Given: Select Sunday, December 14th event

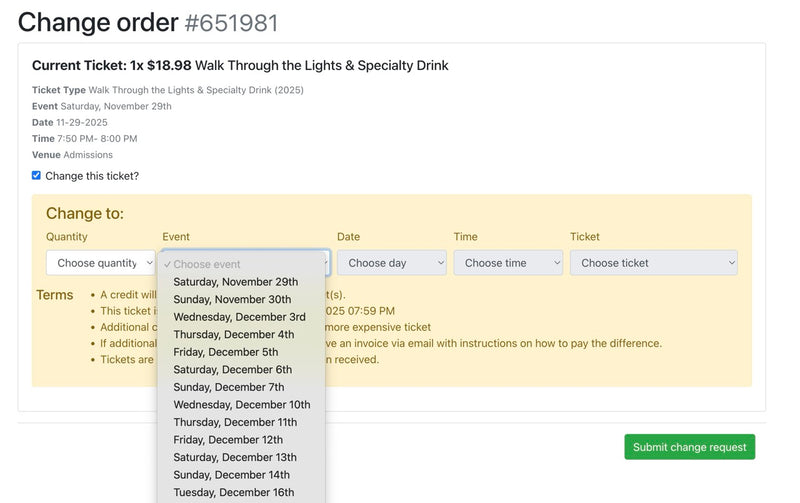Looking at the screenshot, I should pyautogui.click(x=231, y=475).
